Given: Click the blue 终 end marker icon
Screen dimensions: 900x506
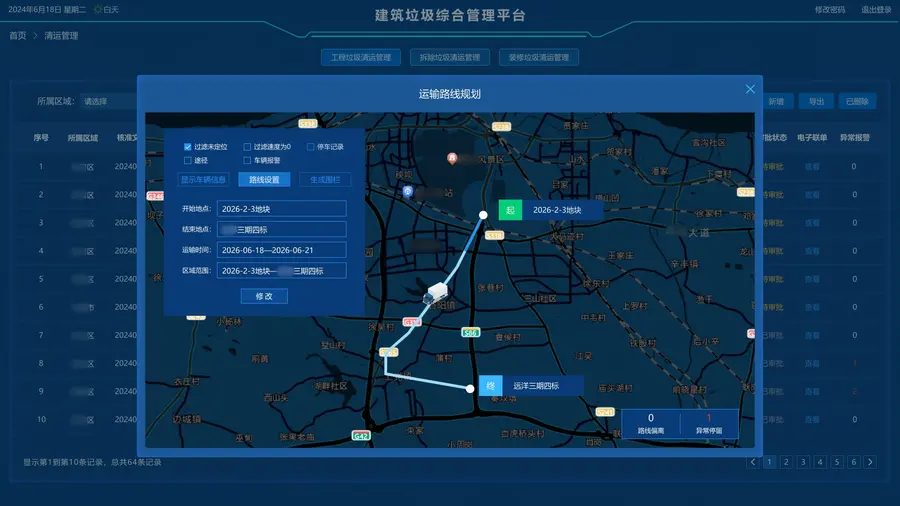Looking at the screenshot, I should [491, 386].
